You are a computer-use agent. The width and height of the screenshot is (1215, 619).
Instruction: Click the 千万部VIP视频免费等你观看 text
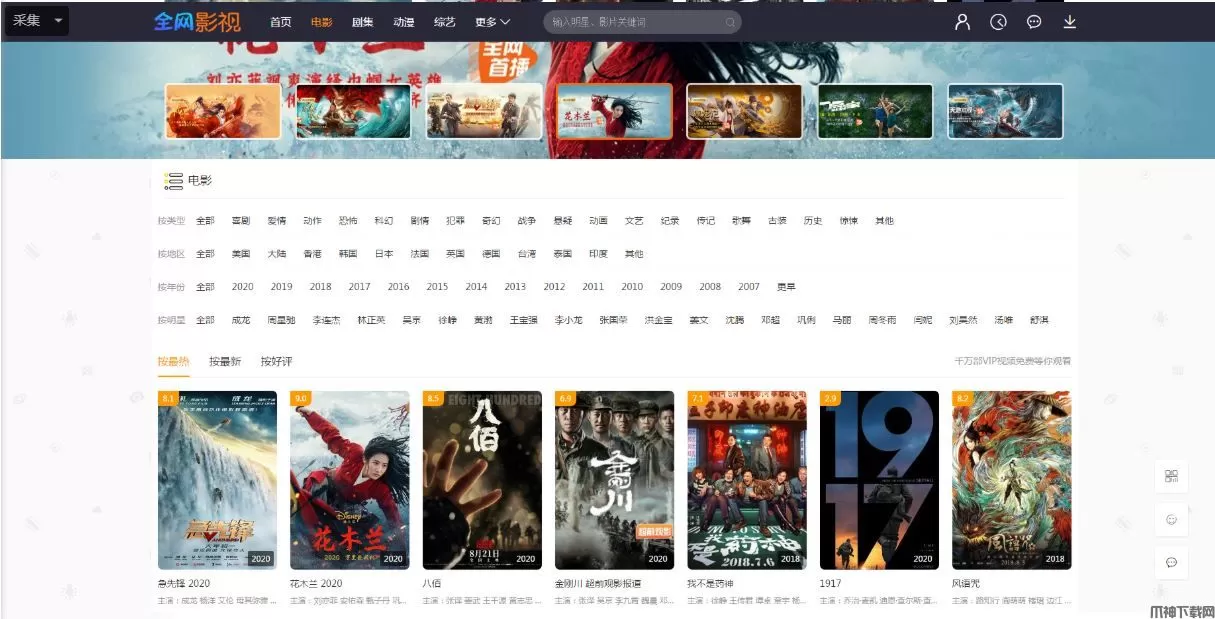tap(1012, 361)
